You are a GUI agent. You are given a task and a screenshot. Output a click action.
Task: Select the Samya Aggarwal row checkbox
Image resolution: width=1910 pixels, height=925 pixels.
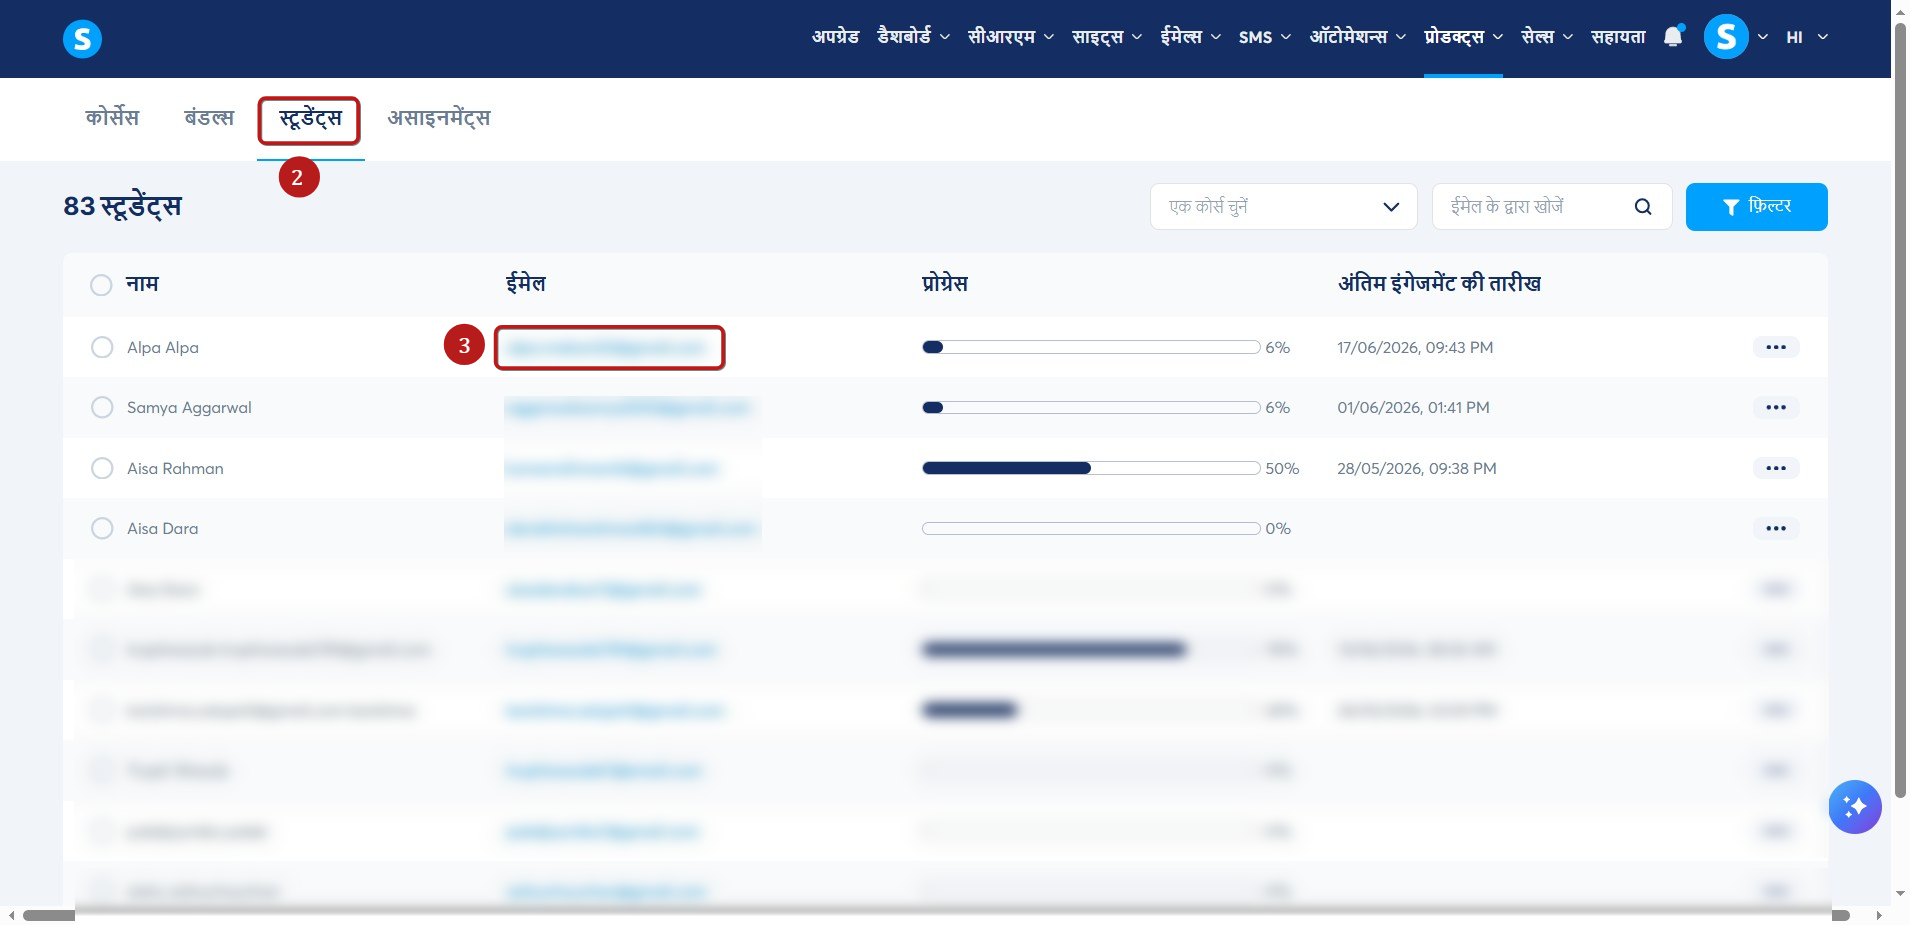tap(102, 407)
